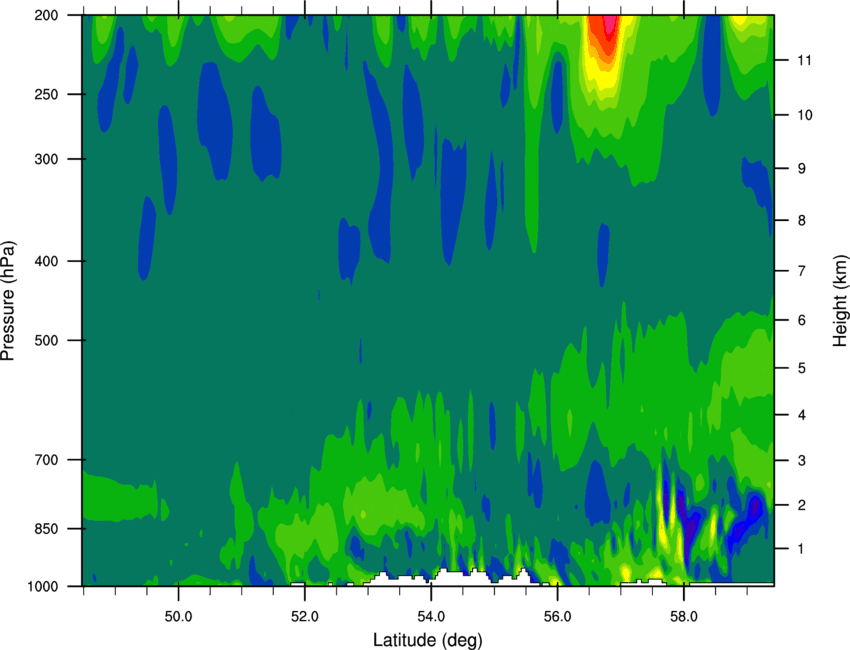The image size is (850, 650).
Task: Pick the height label 8 km
Action: click(802, 220)
